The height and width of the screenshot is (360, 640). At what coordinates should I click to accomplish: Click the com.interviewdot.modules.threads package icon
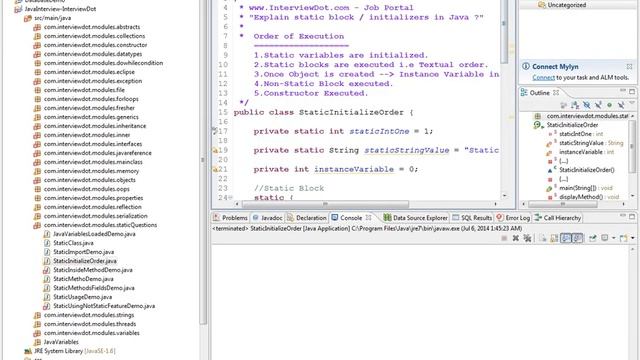coord(37,324)
